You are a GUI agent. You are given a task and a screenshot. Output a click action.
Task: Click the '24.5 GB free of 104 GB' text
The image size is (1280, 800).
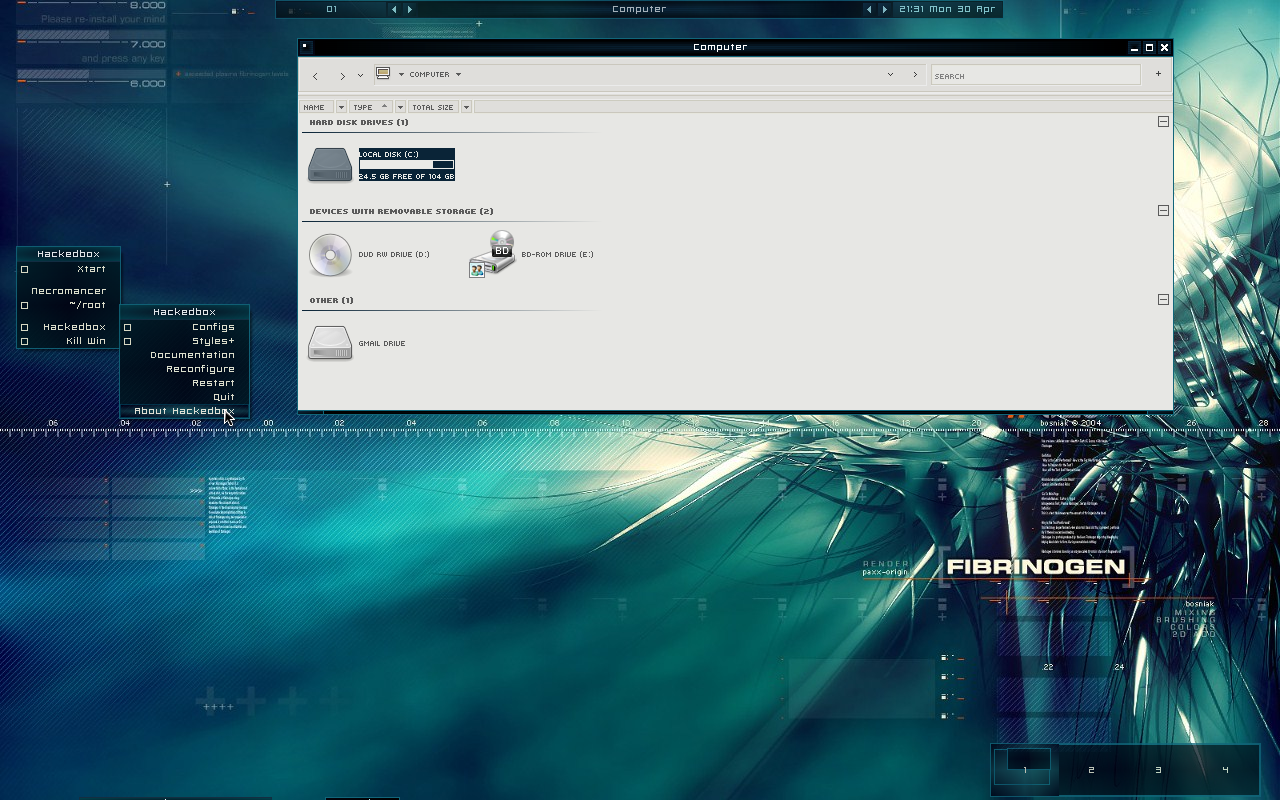pos(406,176)
